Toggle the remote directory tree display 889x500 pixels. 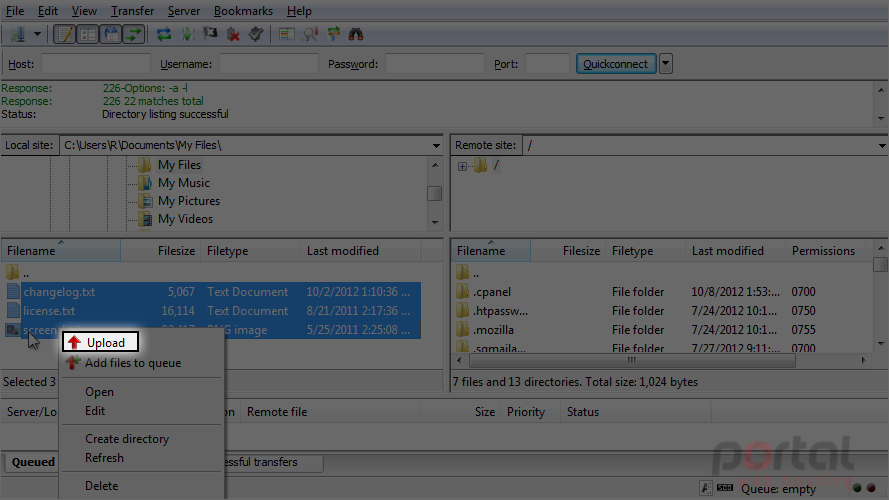click(111, 35)
